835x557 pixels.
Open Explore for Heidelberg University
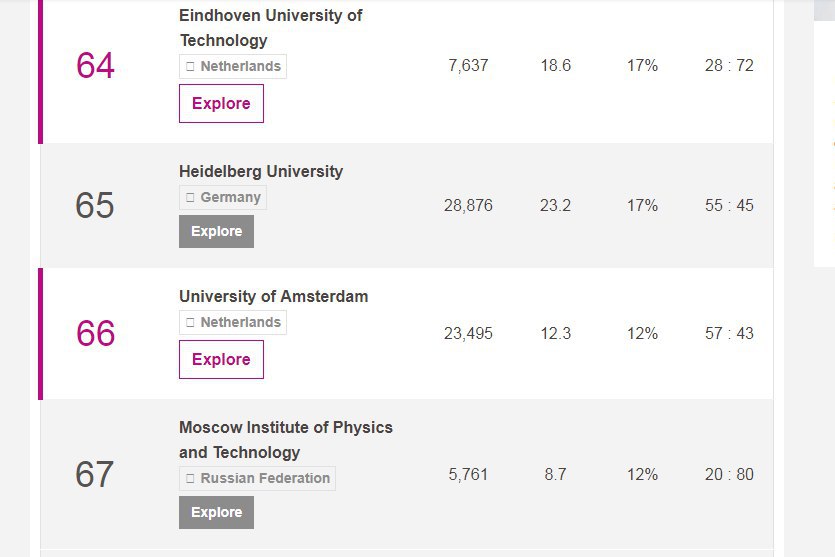[216, 232]
